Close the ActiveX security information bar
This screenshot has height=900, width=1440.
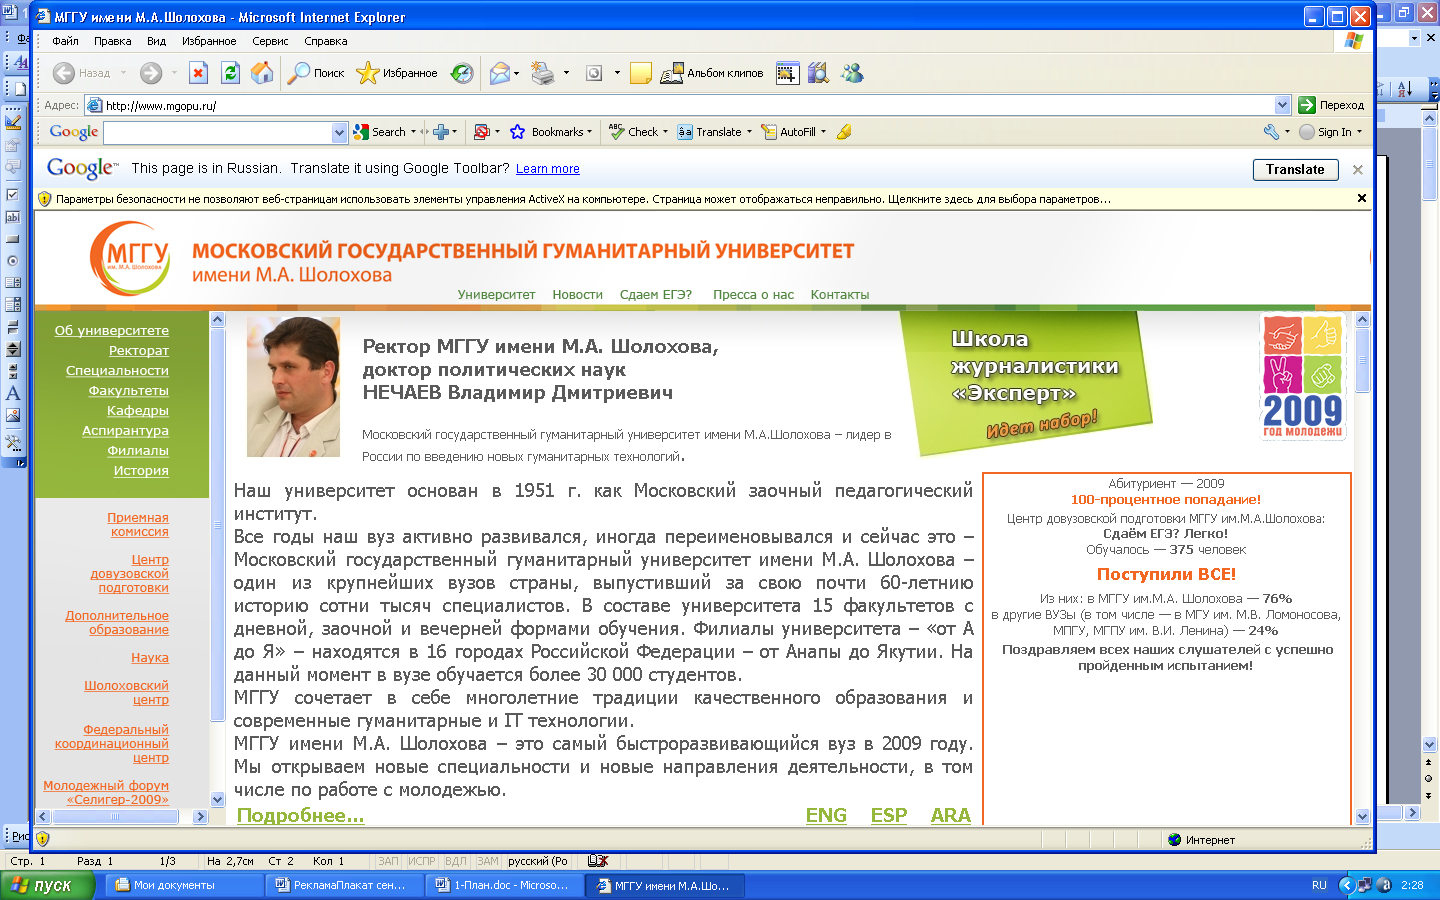pyautogui.click(x=1362, y=198)
